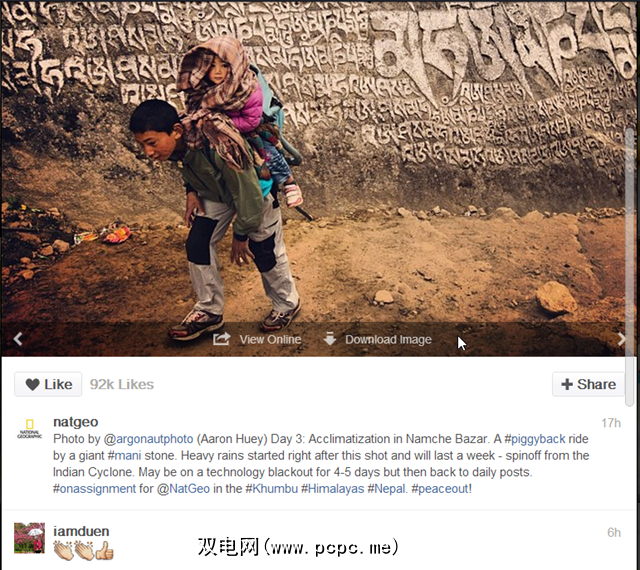Show the 92k Likes list
This screenshot has height=570, width=640.
pyautogui.click(x=122, y=384)
